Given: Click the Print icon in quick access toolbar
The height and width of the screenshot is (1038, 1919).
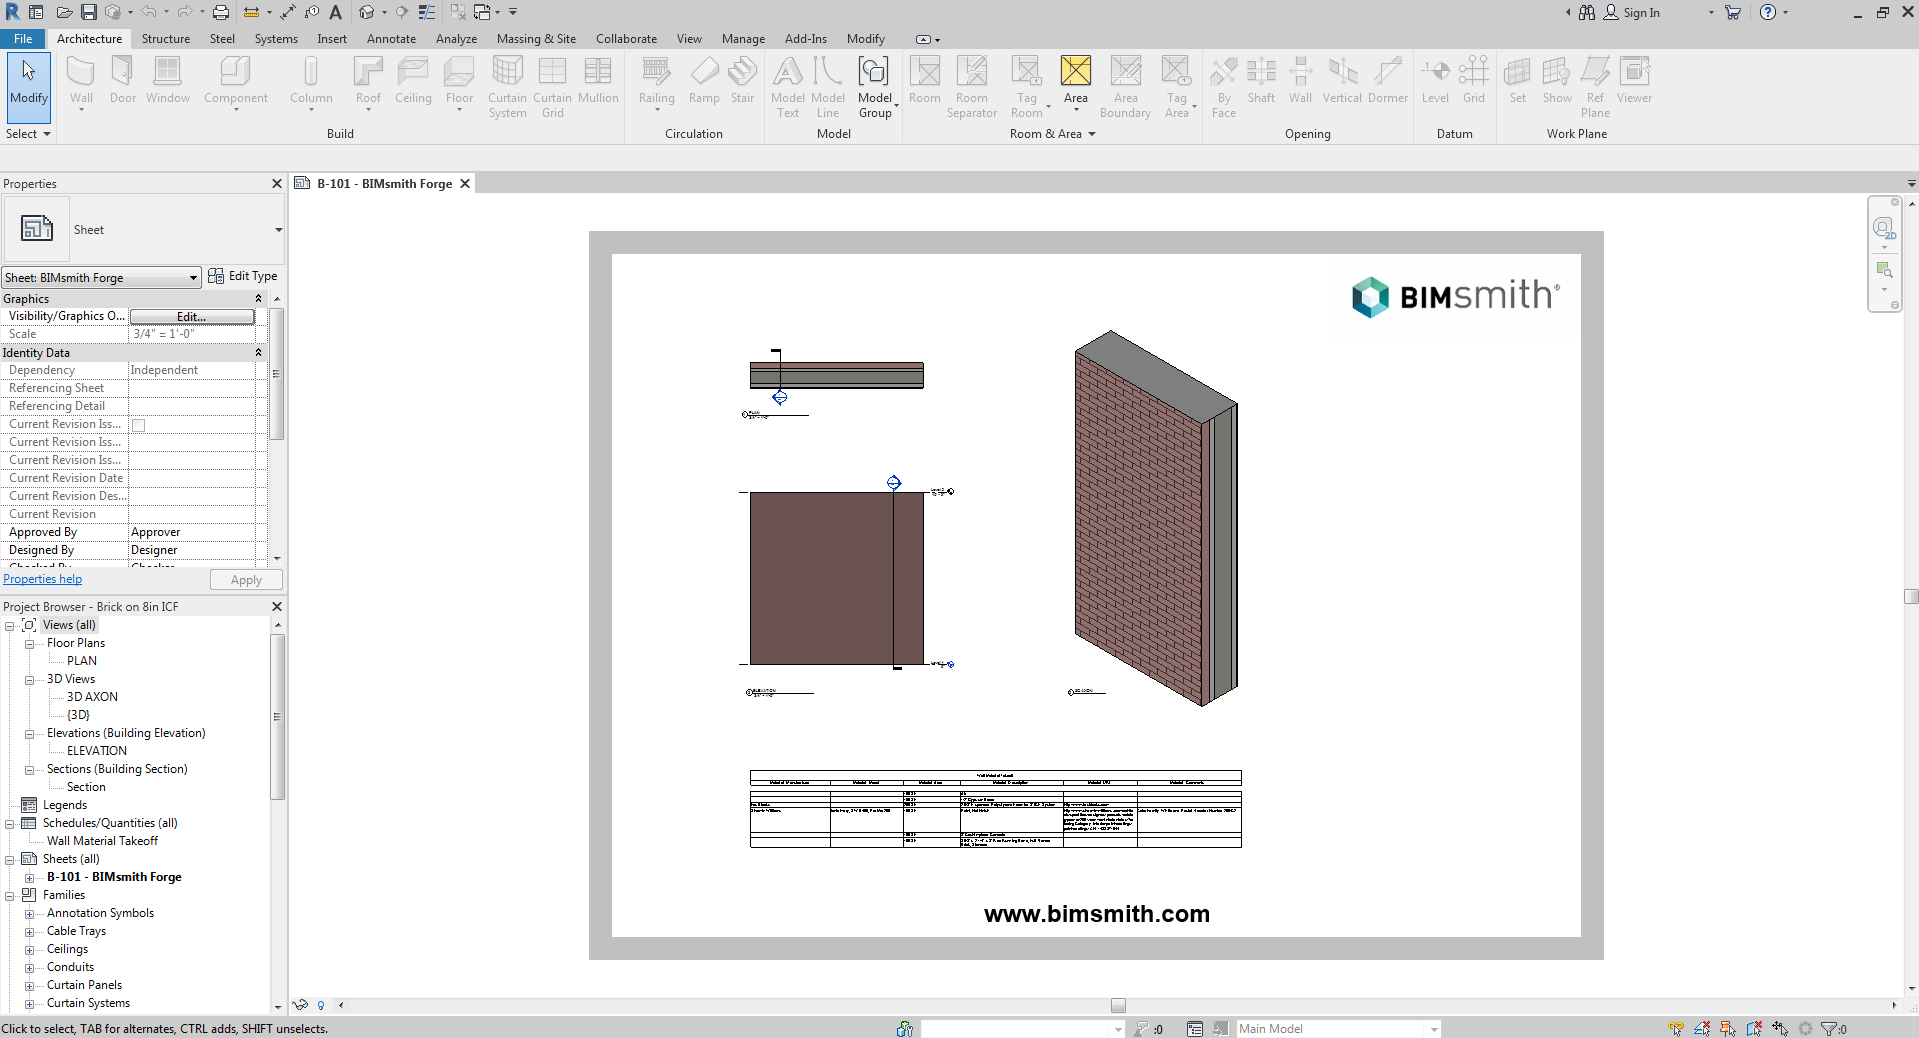Looking at the screenshot, I should coord(221,12).
